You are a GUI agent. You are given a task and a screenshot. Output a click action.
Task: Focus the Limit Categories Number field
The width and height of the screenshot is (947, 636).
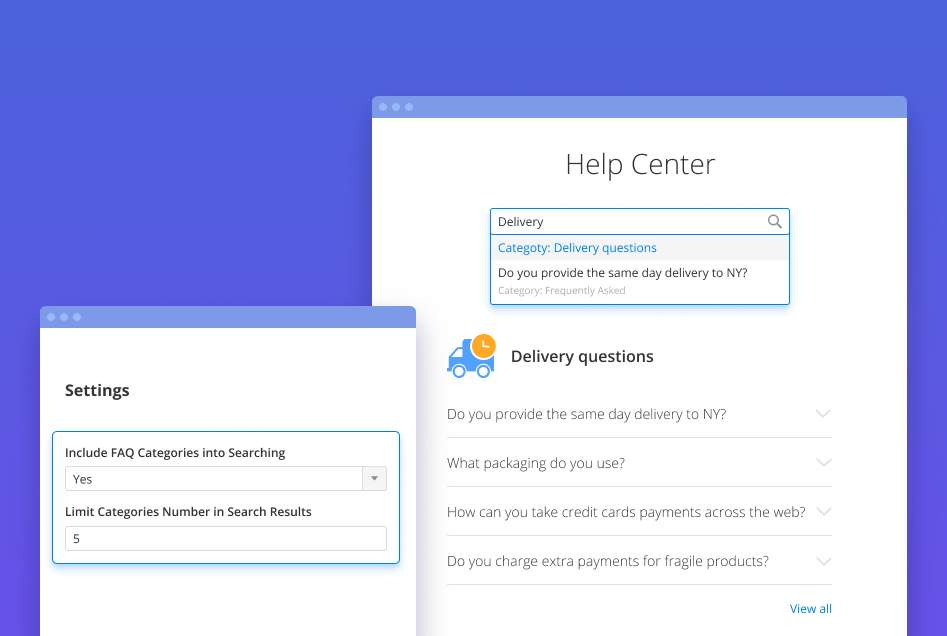[x=225, y=539]
